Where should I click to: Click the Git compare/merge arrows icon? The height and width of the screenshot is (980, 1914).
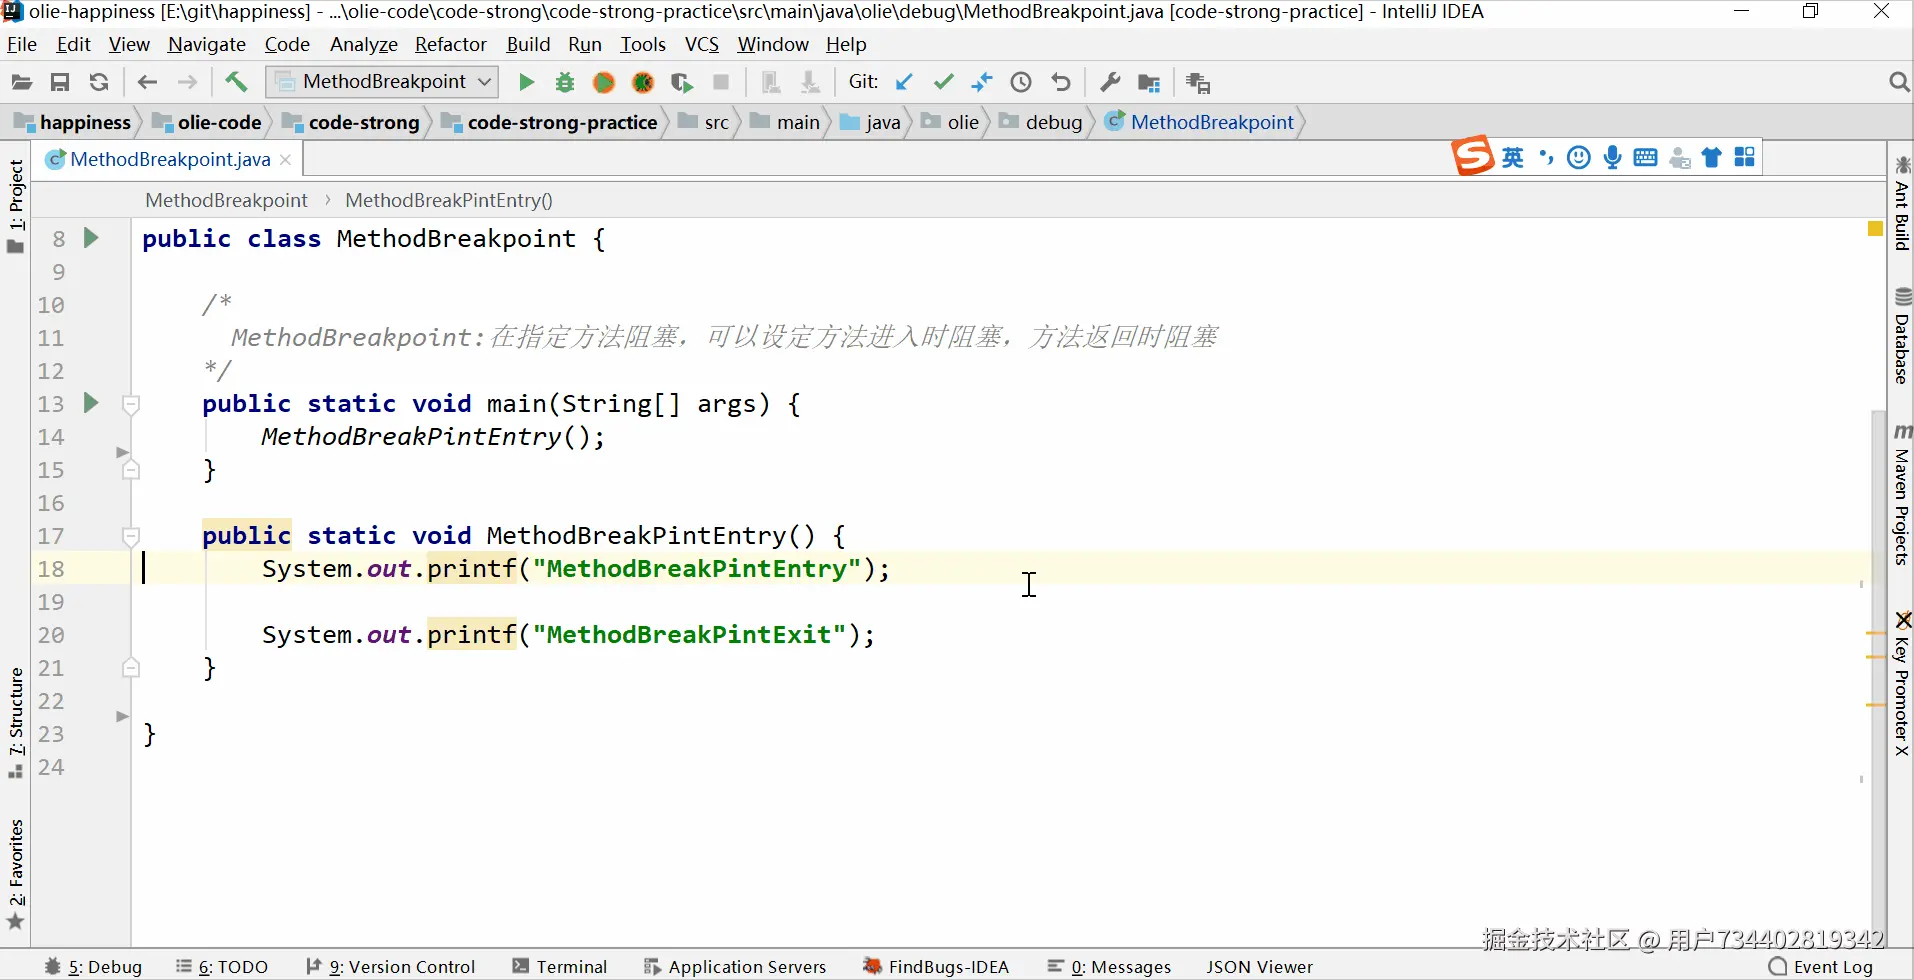point(982,82)
